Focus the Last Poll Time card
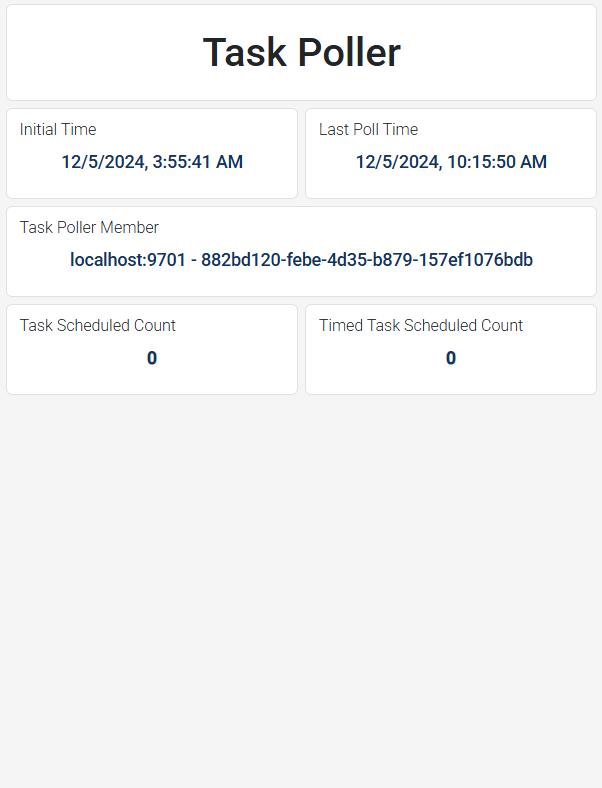Screen dimensions: 602x788 click(x=451, y=184)
